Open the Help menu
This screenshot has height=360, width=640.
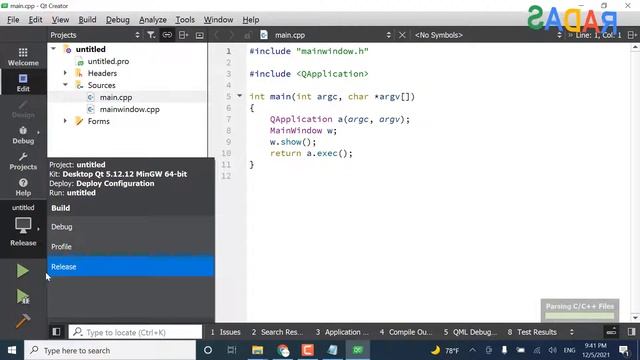pyautogui.click(x=251, y=20)
